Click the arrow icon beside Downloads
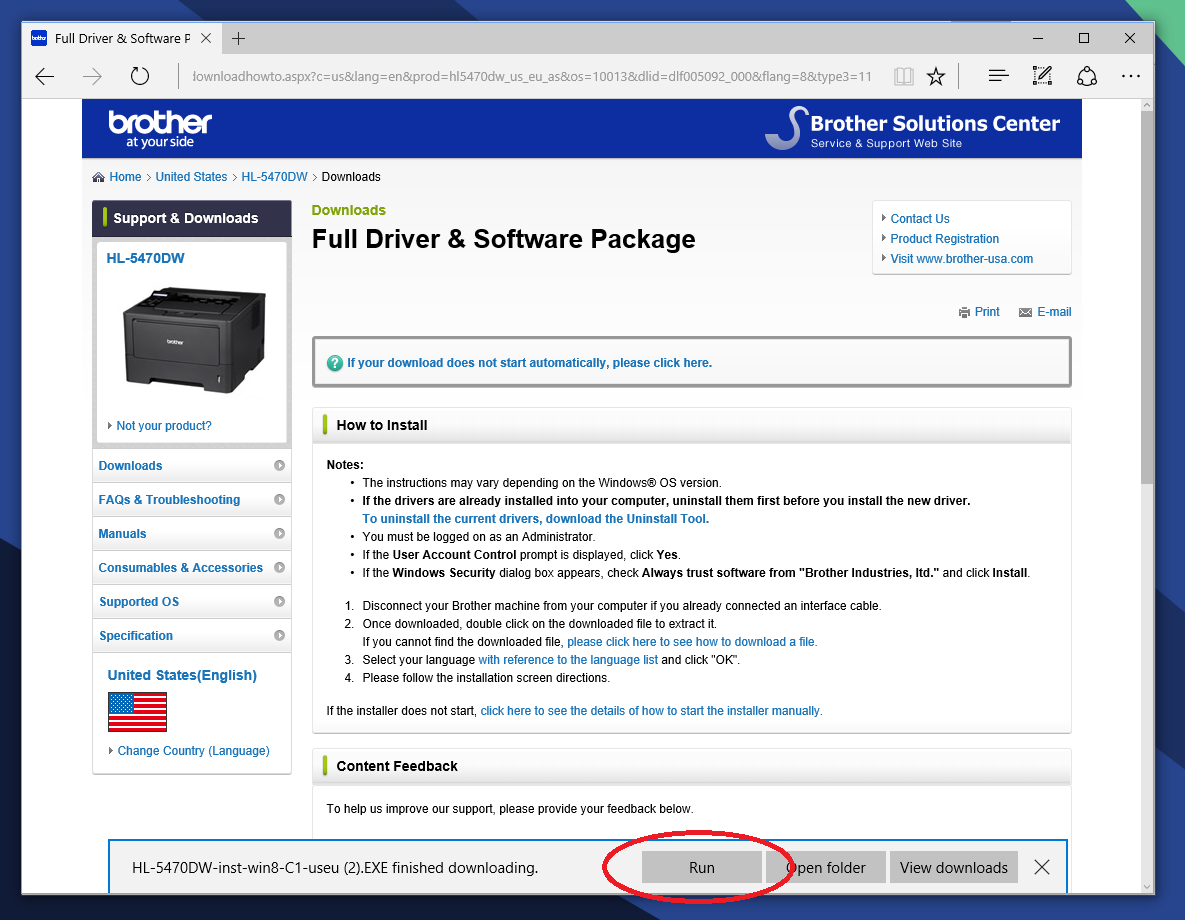The width and height of the screenshot is (1185, 920). tap(280, 466)
